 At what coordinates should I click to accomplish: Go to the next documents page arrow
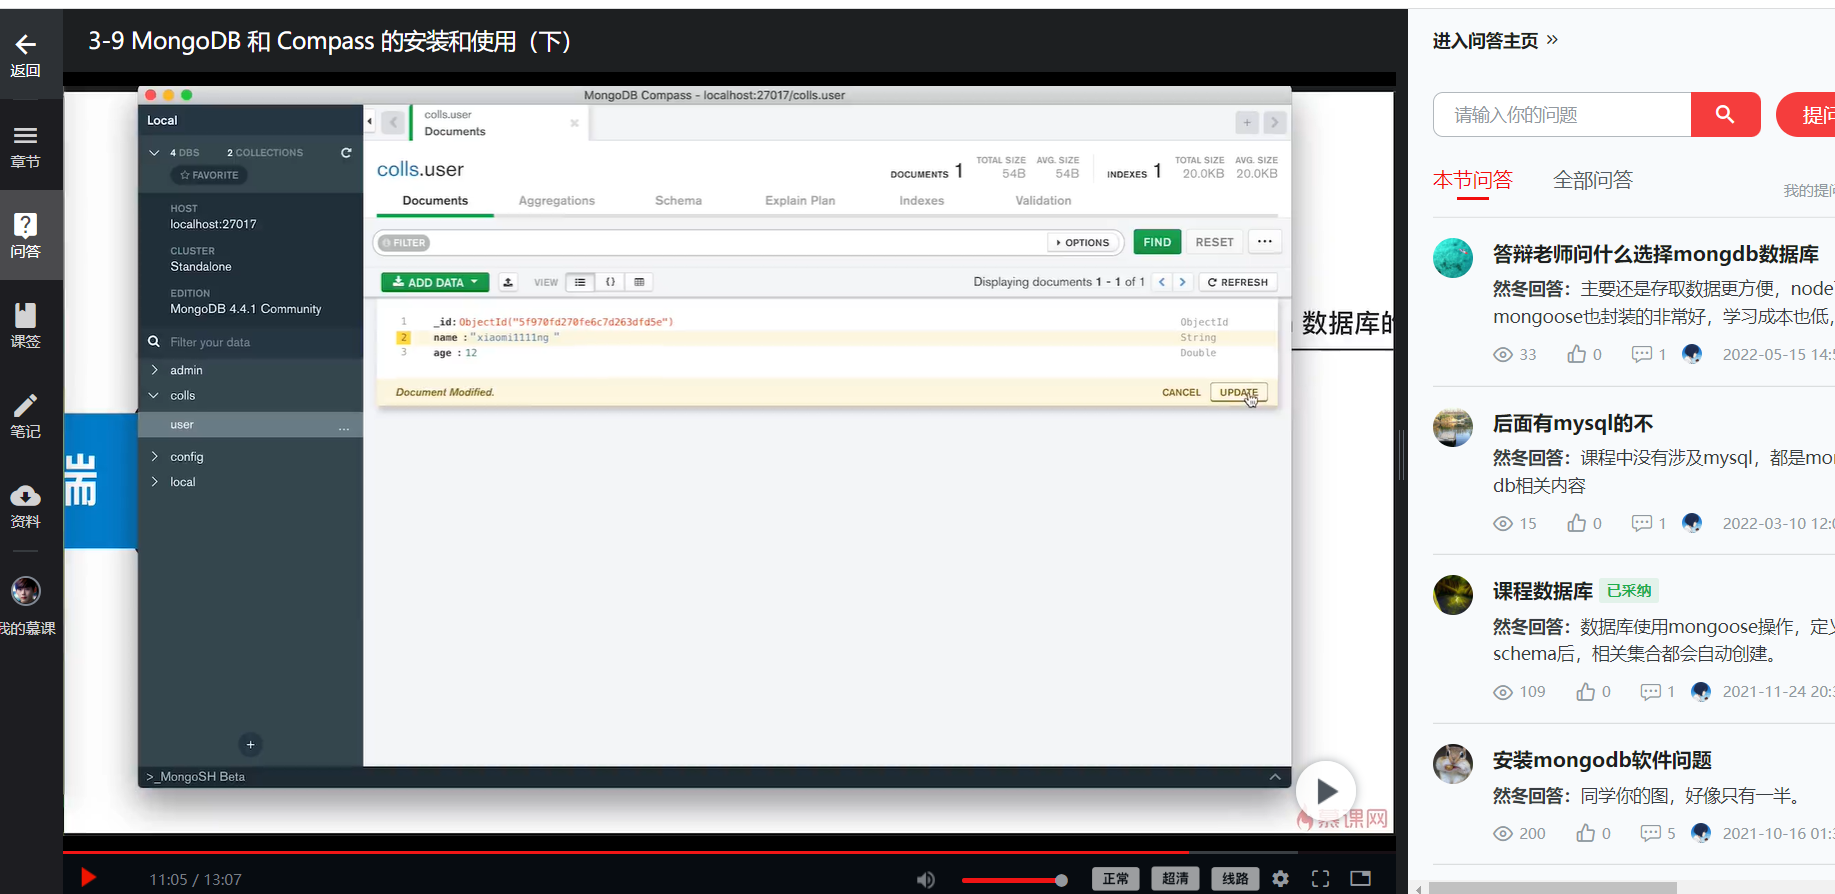point(1182,282)
